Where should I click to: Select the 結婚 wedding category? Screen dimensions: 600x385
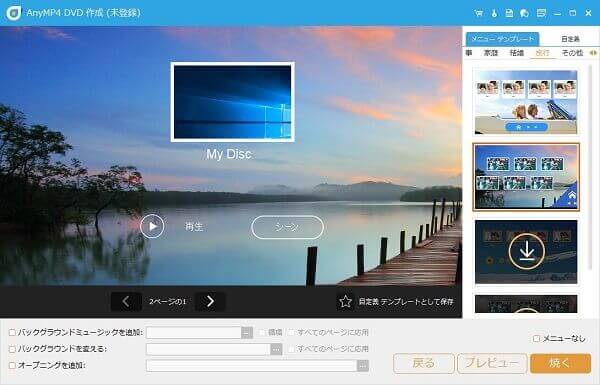517,53
